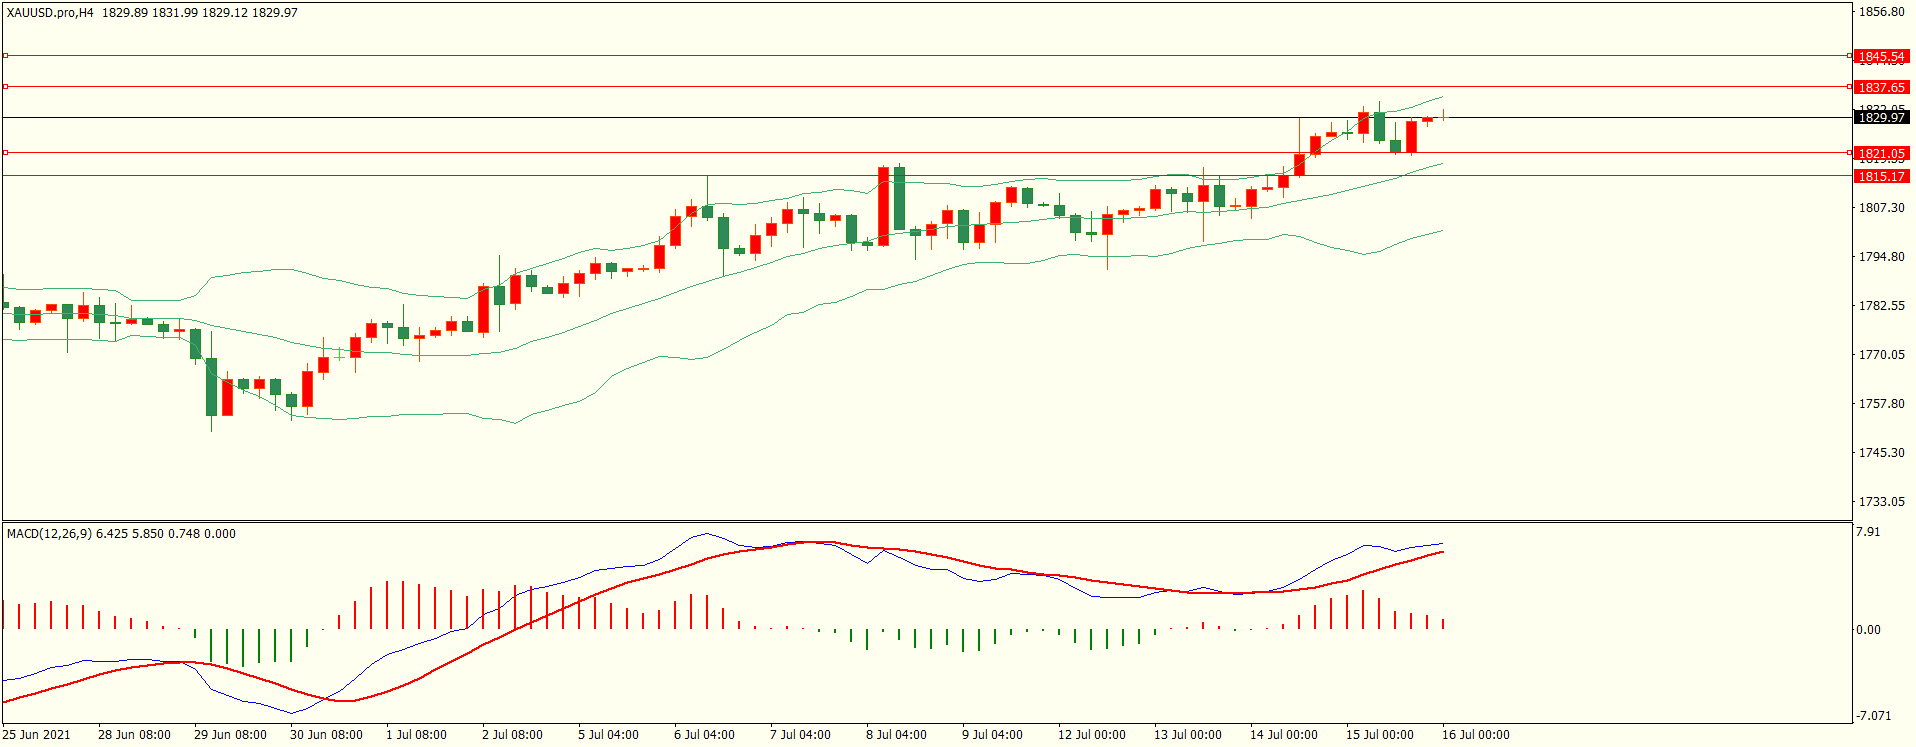Viewport: 1916px width, 747px height.
Task: Click the 5 Jul 04:00 time label
Action: tap(608, 735)
